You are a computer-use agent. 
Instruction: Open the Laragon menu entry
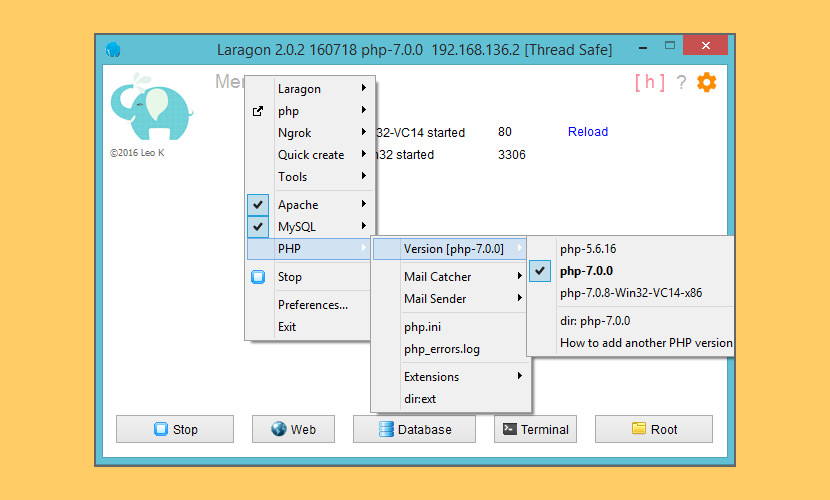(x=310, y=89)
